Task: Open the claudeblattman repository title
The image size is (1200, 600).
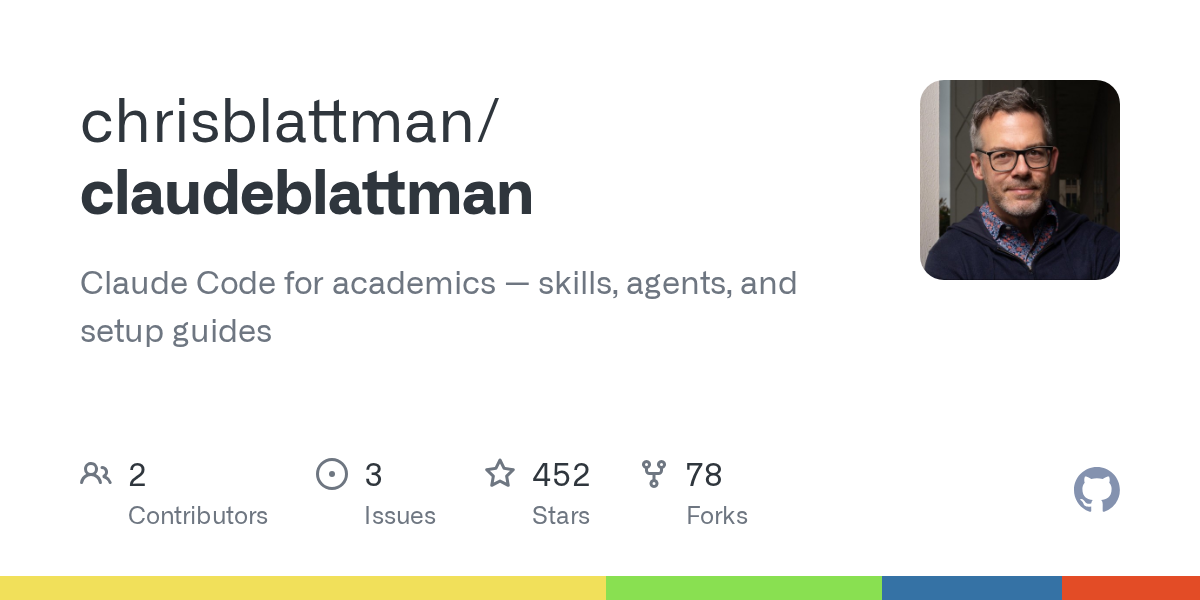Action: click(306, 194)
